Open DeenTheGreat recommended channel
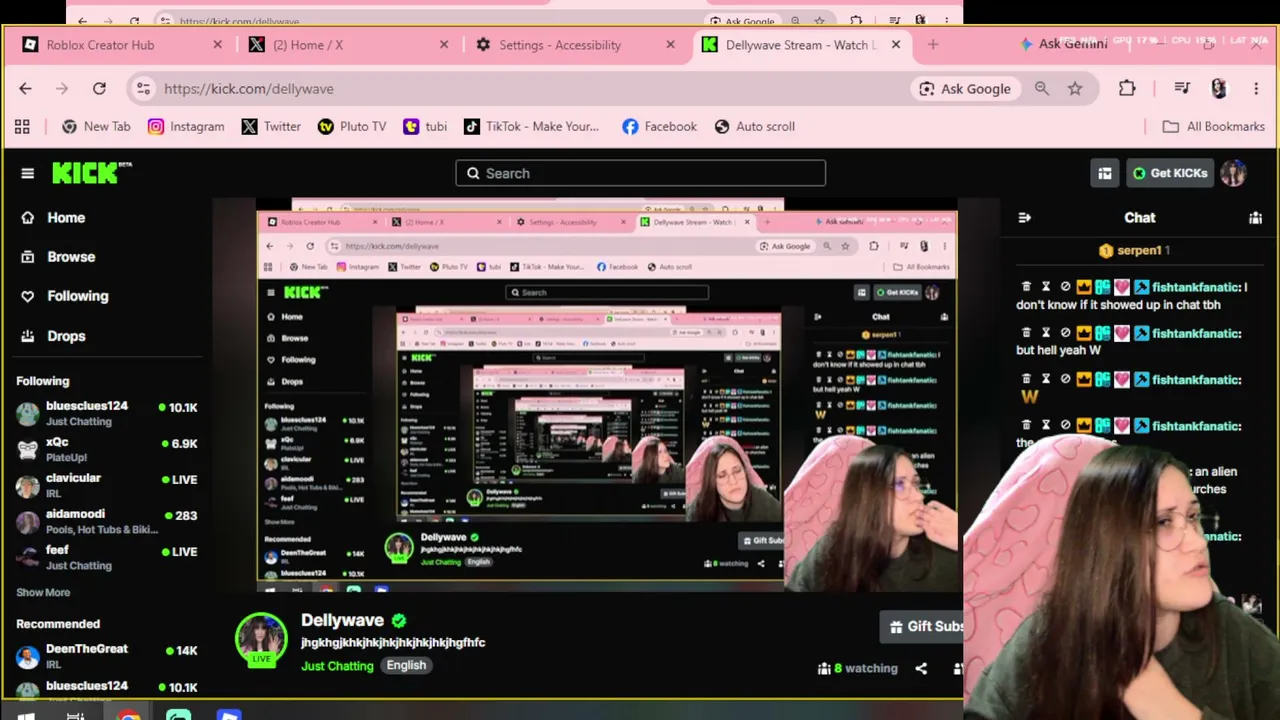This screenshot has width=1280, height=720. point(106,656)
